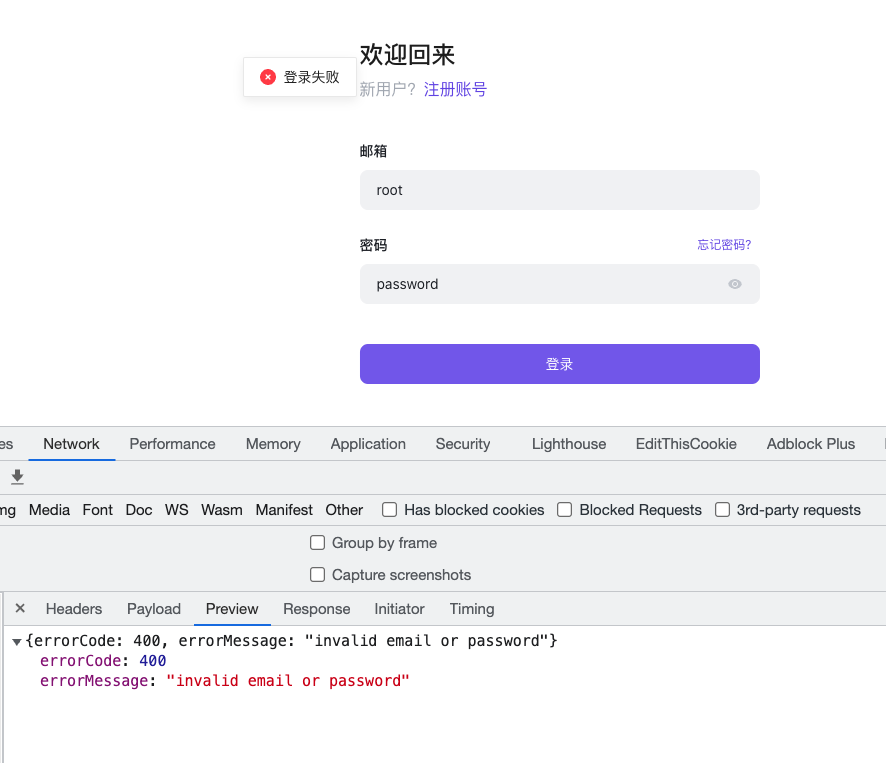Screen dimensions: 886x763
Task: Show the request Payload tab
Action: [x=154, y=609]
